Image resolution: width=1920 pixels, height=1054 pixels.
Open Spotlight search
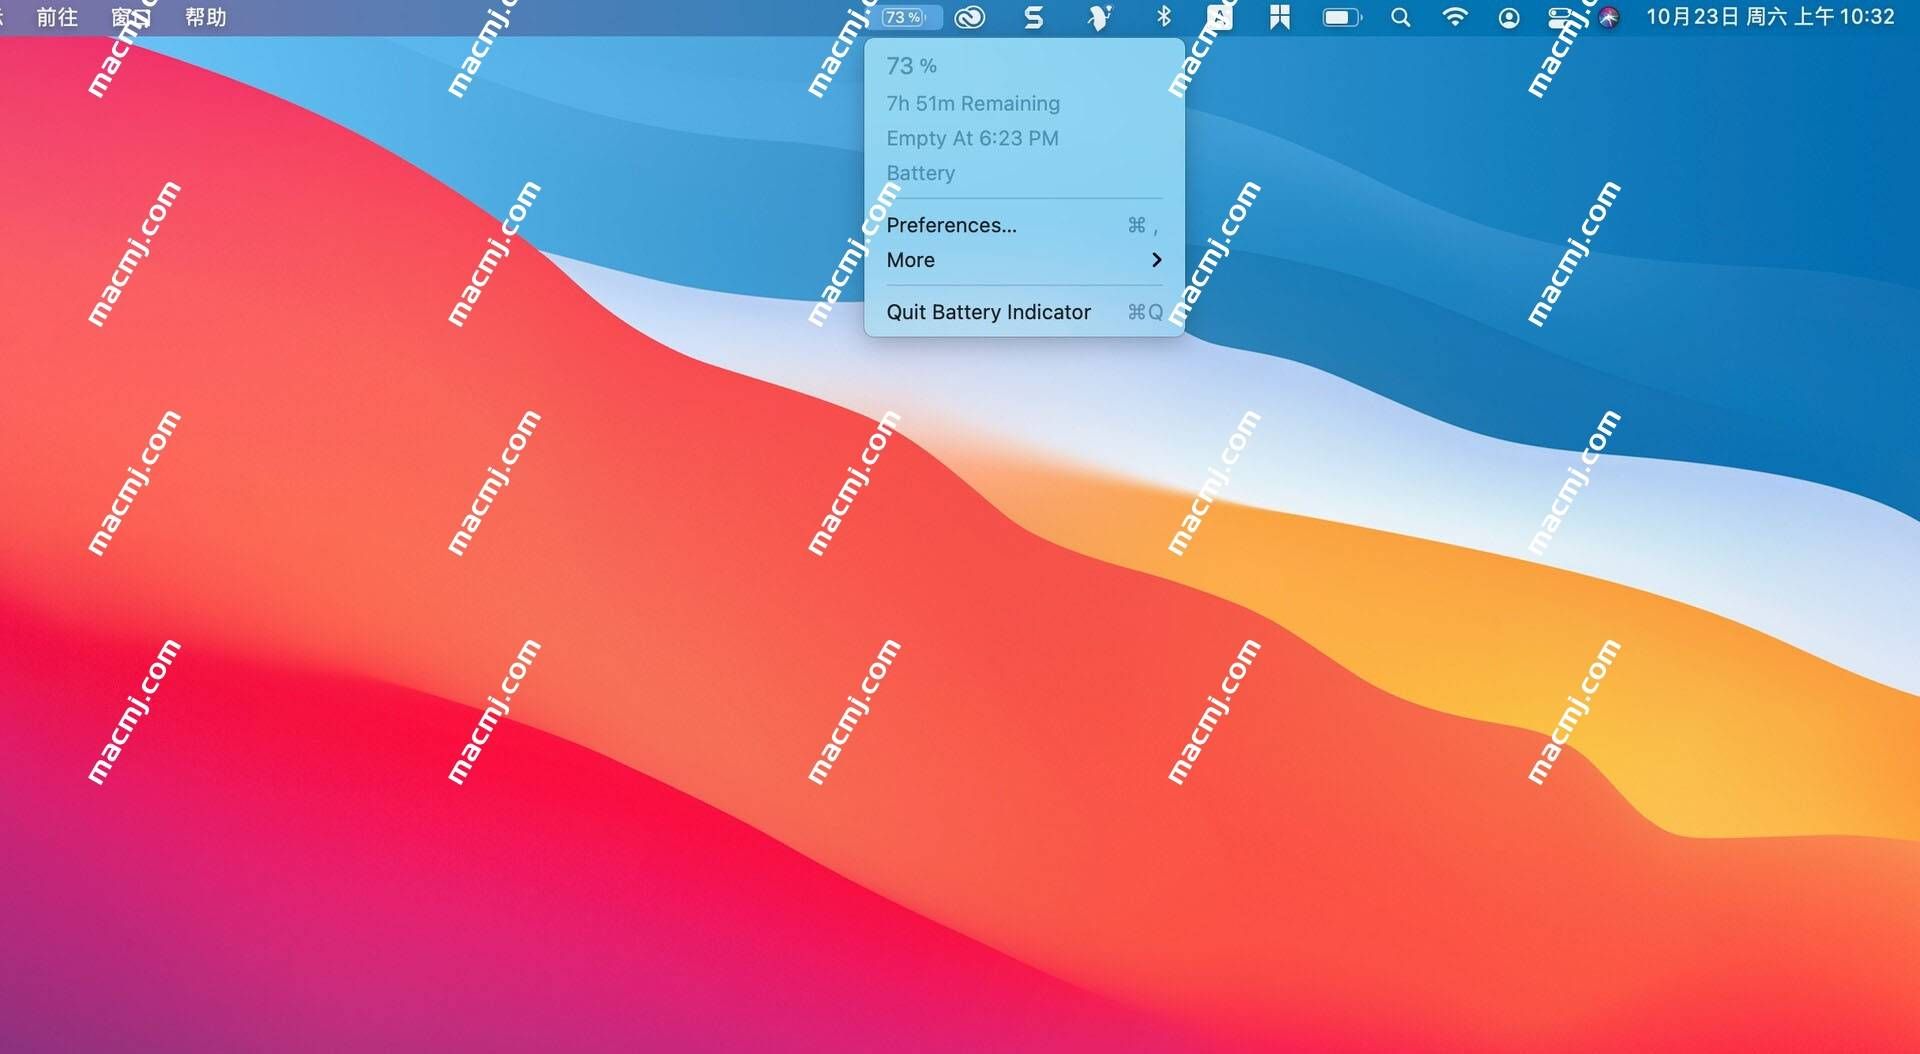[1401, 17]
